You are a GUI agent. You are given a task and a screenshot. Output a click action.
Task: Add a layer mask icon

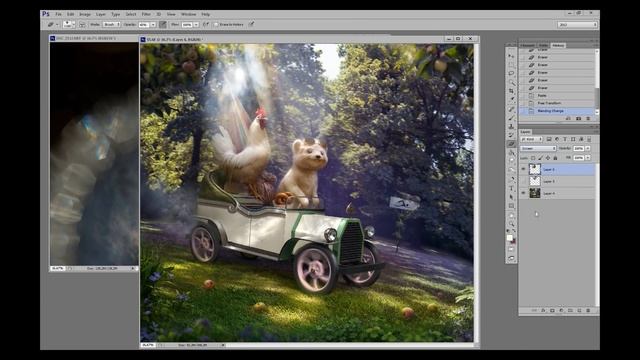tap(552, 311)
